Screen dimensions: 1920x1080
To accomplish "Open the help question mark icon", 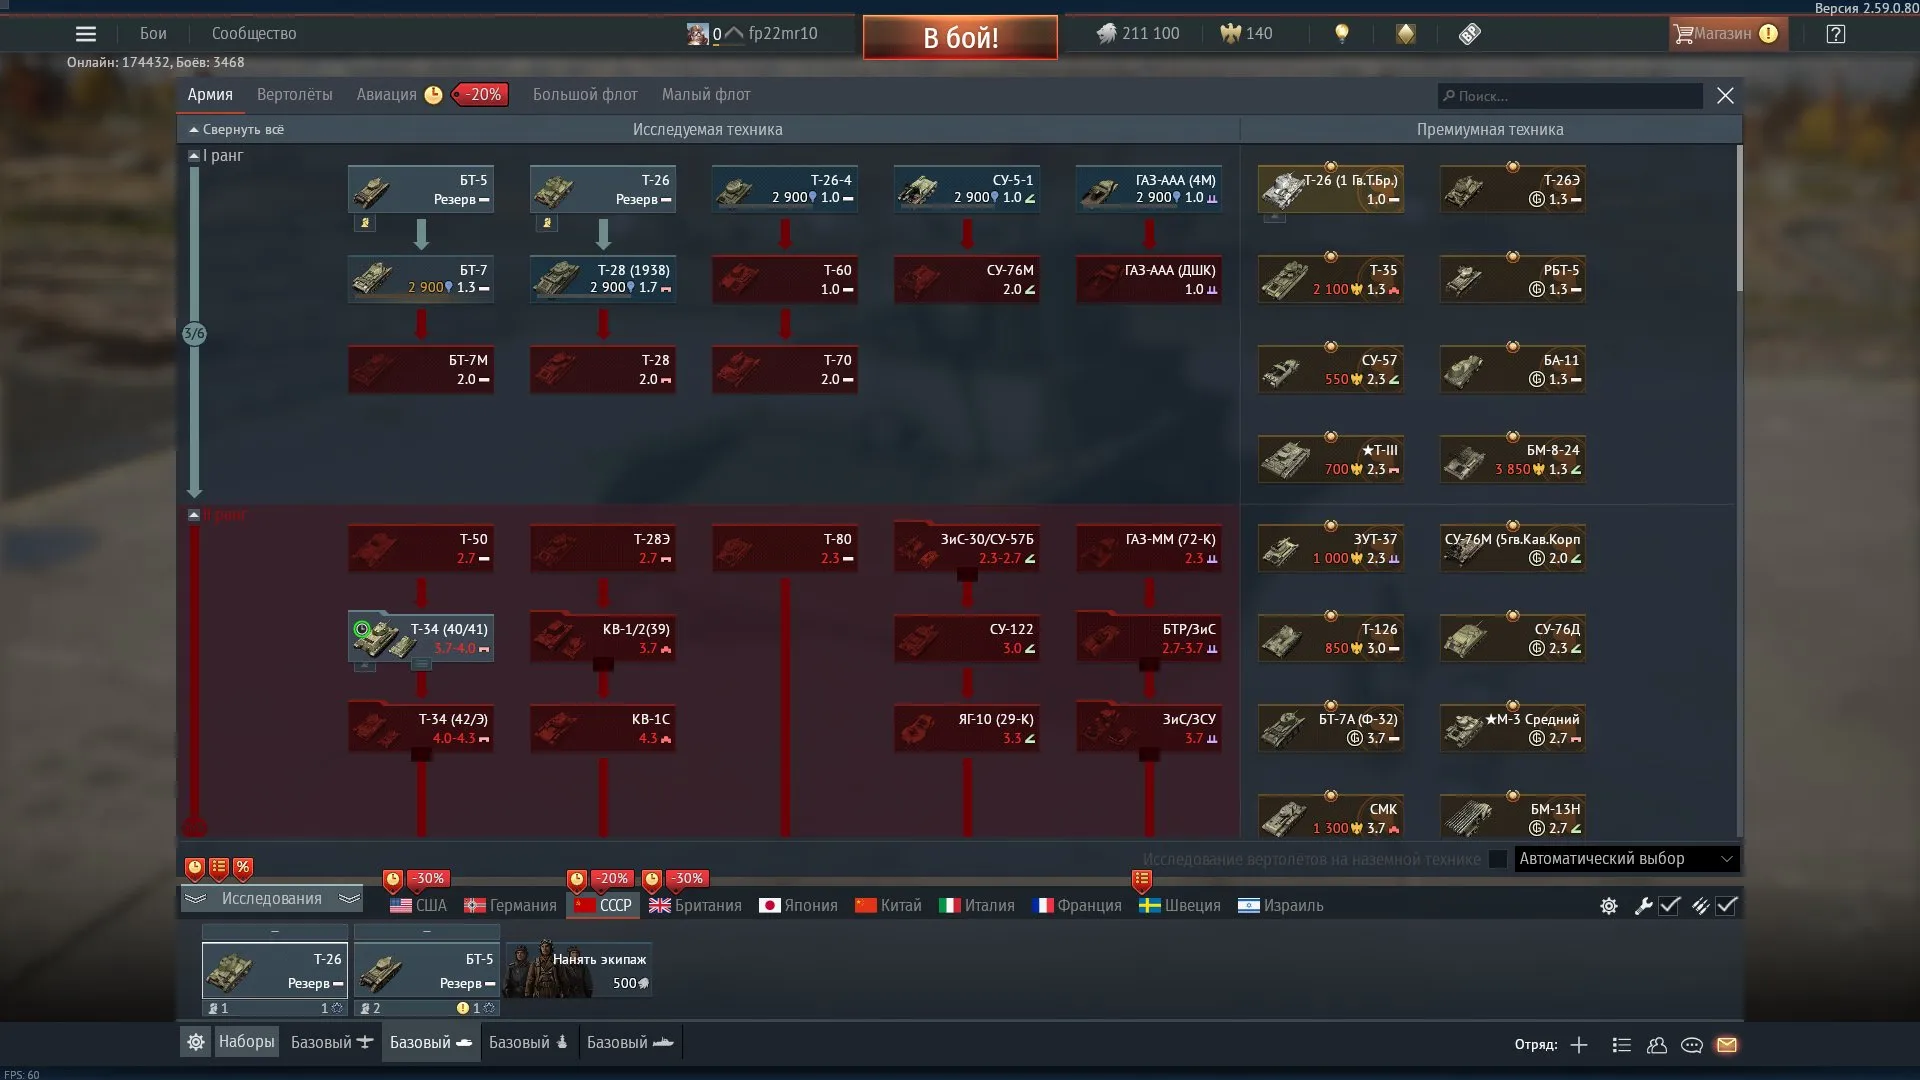I will (1835, 34).
